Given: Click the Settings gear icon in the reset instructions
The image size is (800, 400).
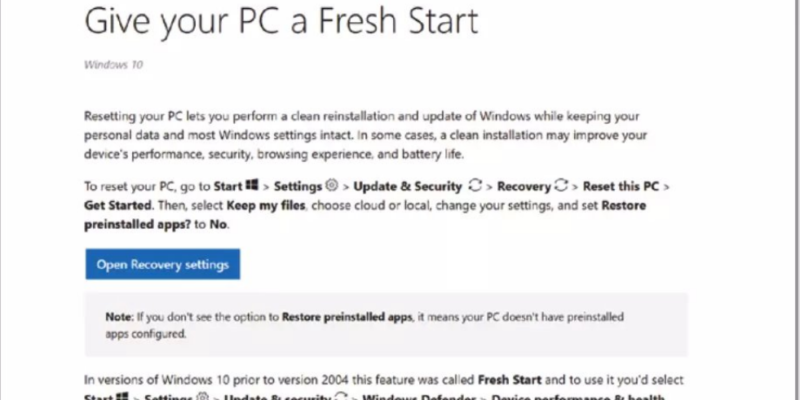Looking at the screenshot, I should [333, 186].
